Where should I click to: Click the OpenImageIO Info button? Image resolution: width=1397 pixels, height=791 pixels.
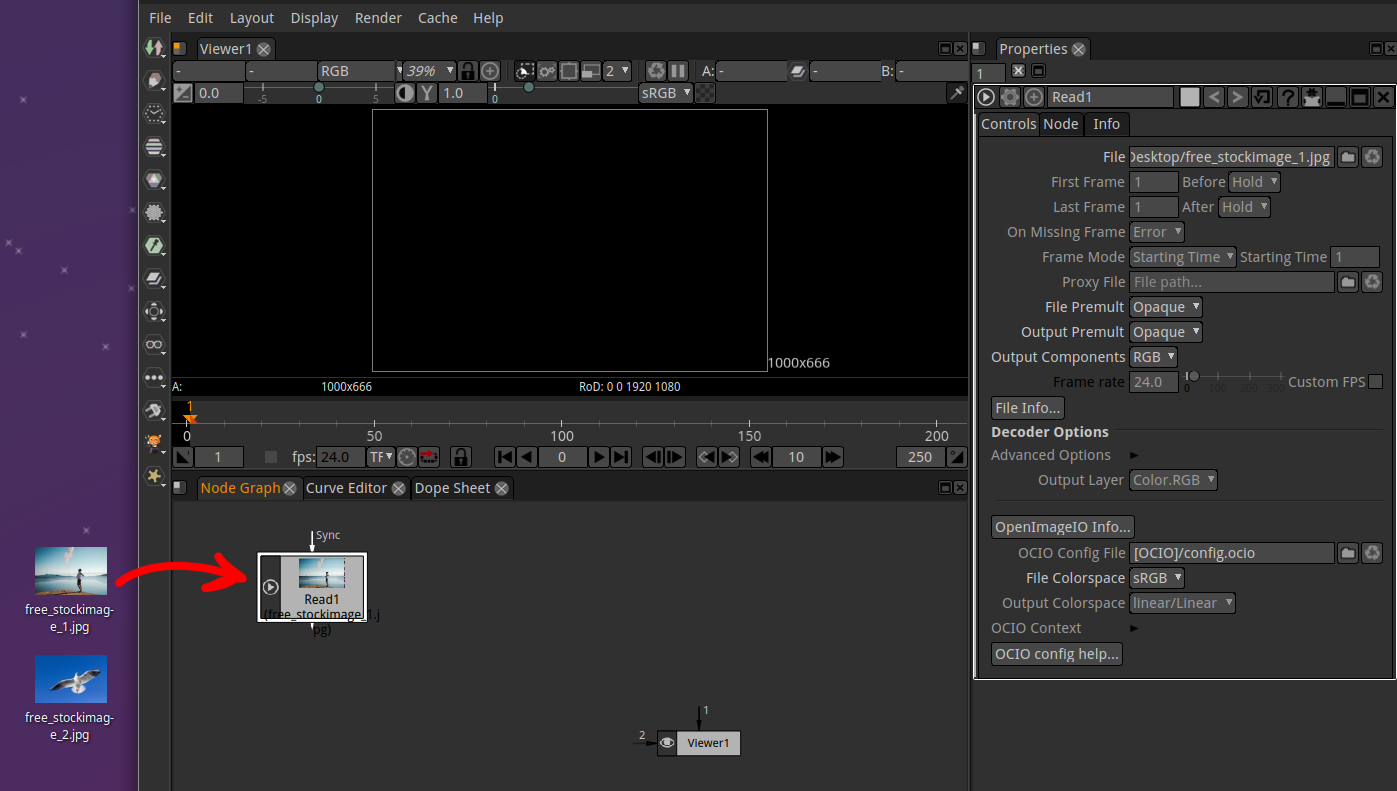[x=1062, y=527]
